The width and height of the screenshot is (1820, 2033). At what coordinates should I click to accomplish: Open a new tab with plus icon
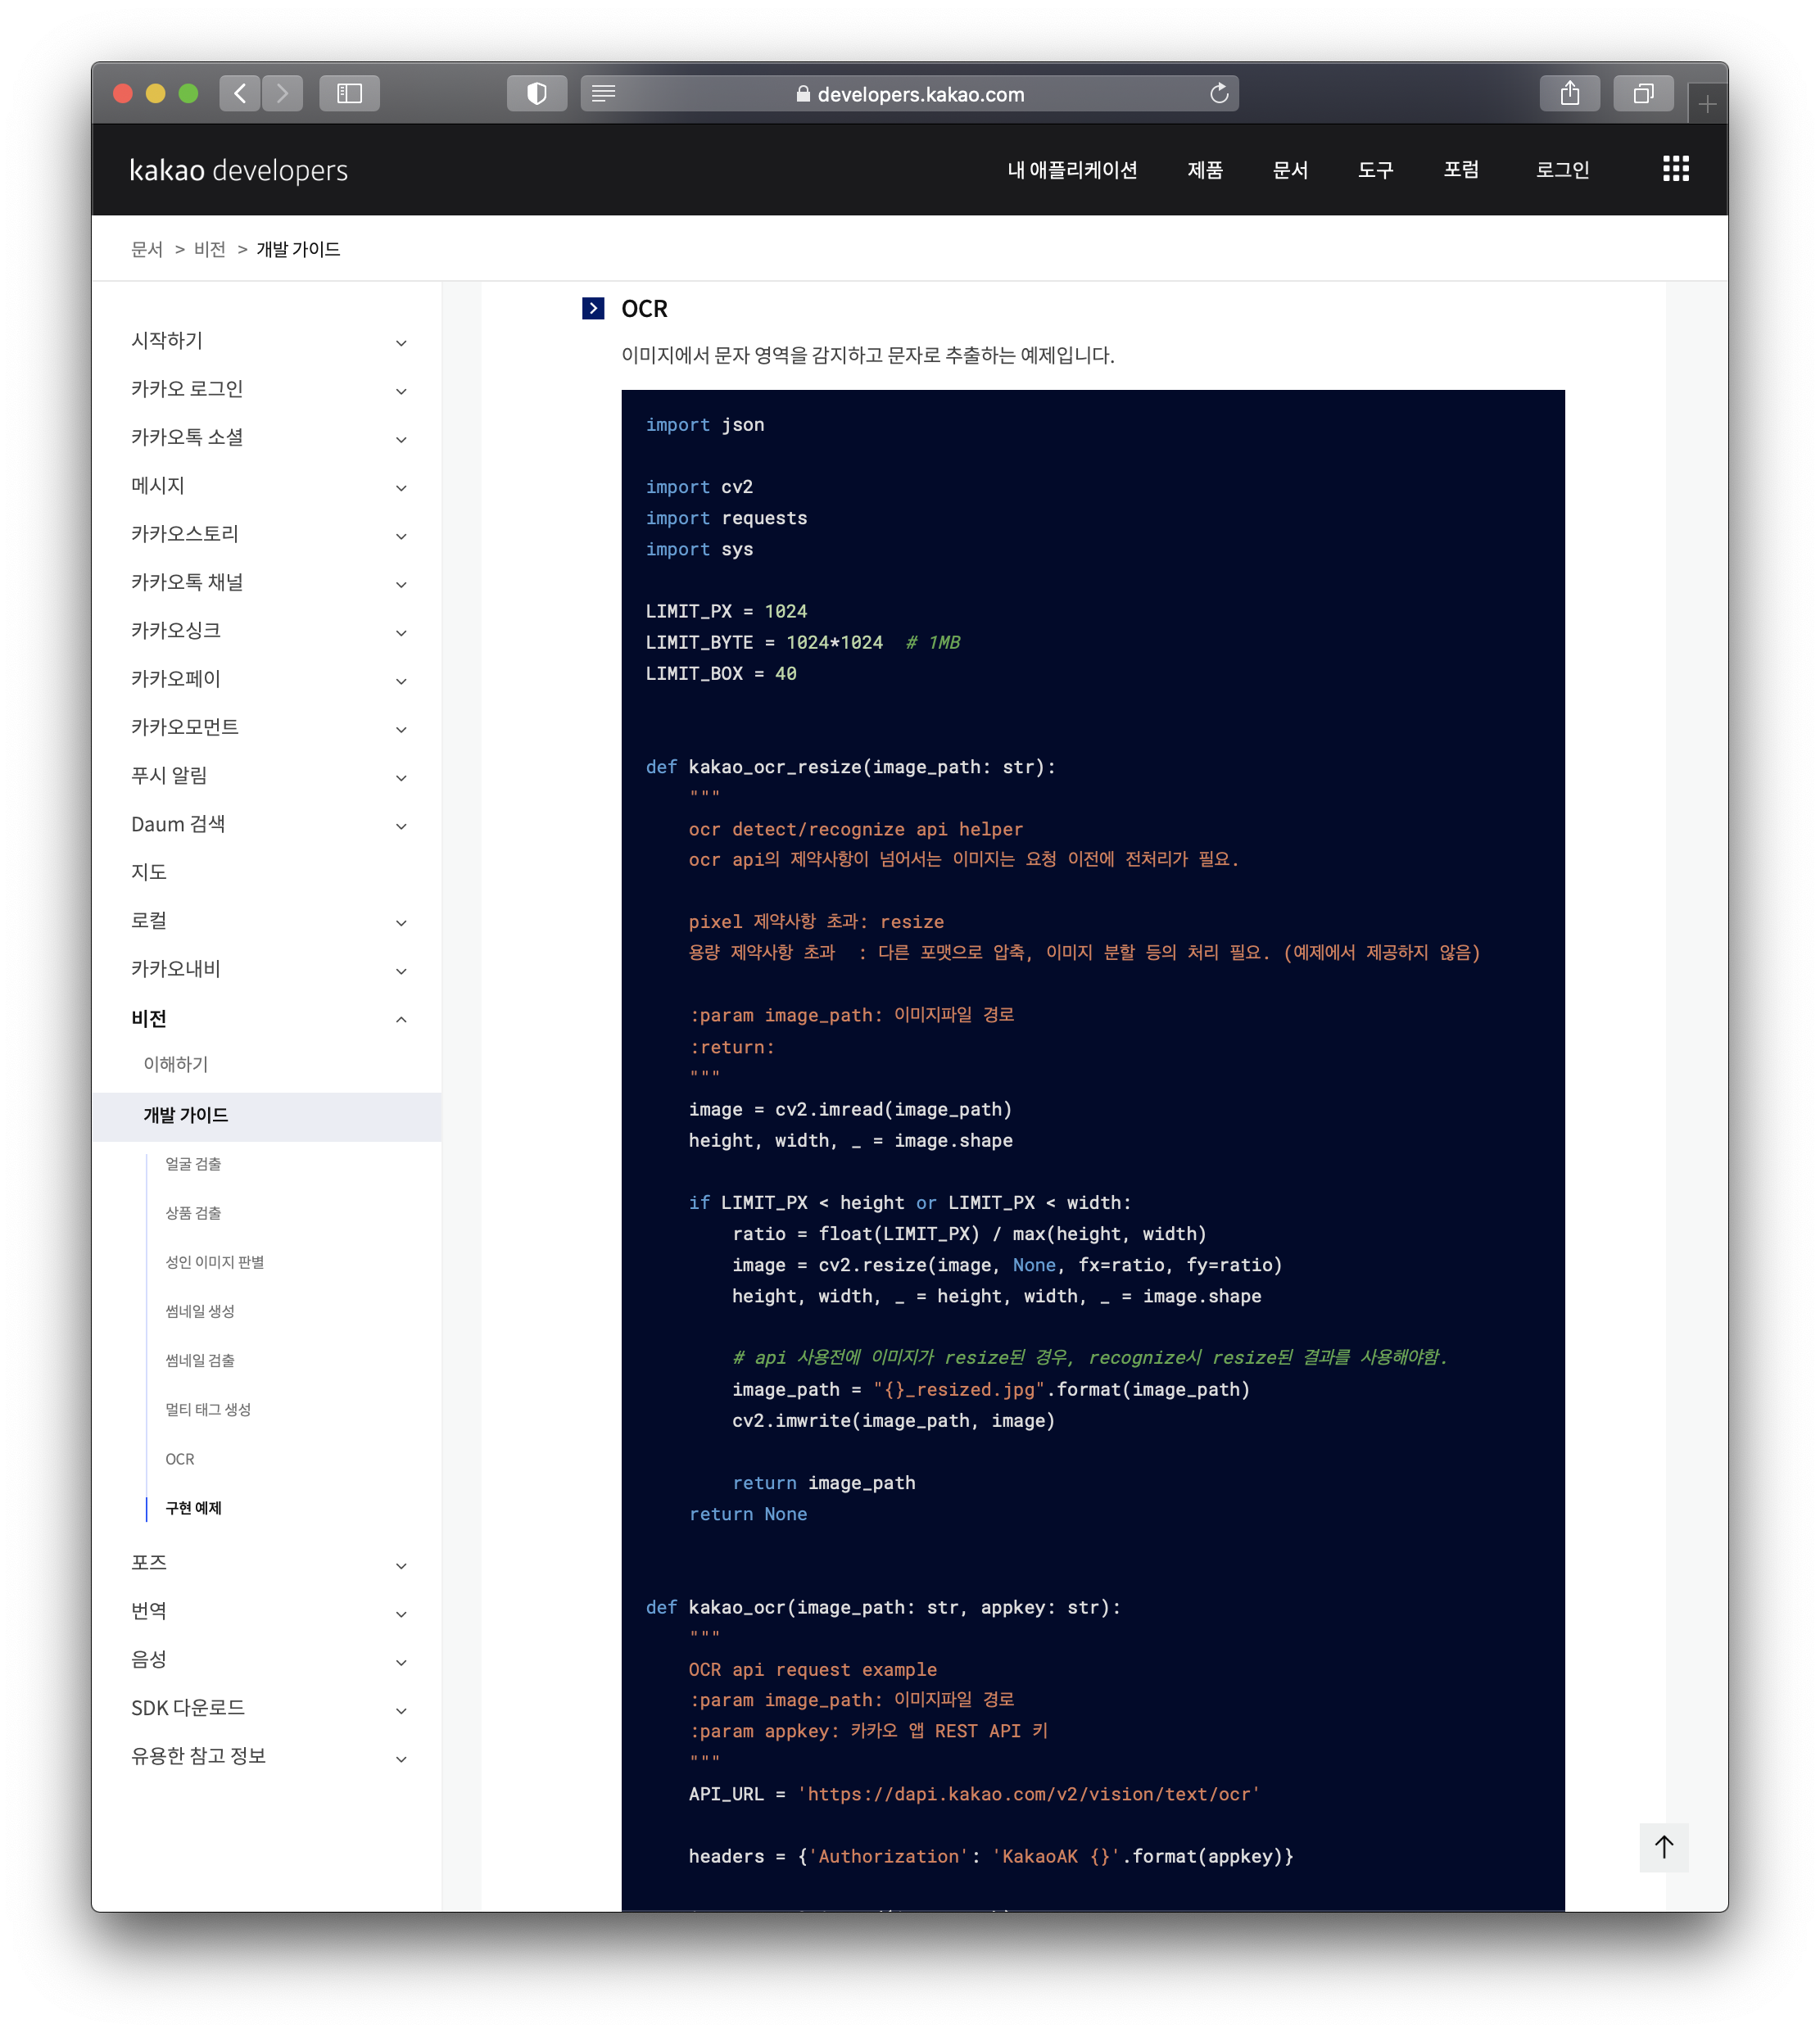(1707, 104)
